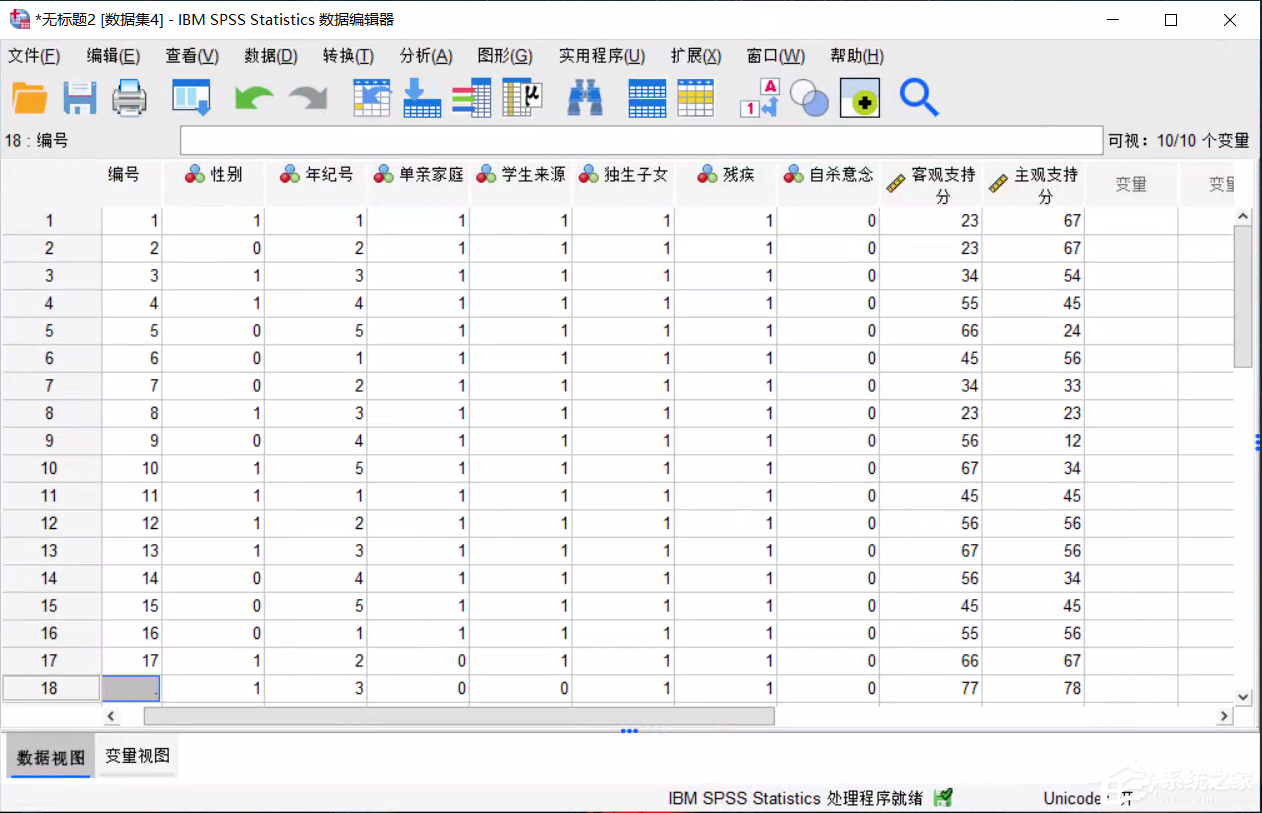Open the Recall recent dialogs icon
The width and height of the screenshot is (1262, 813).
pos(191,98)
